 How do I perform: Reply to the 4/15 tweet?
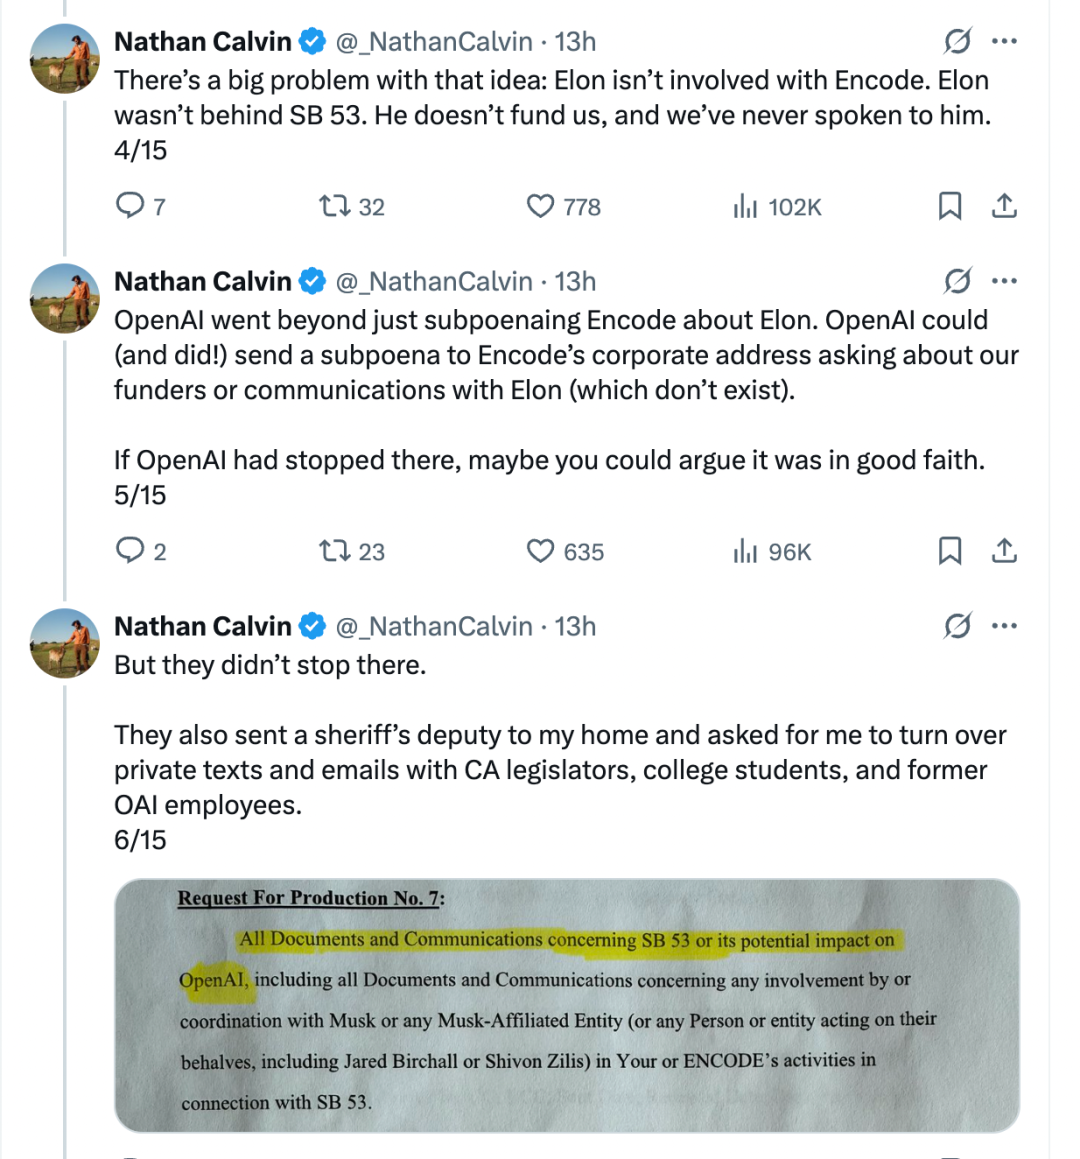131,206
